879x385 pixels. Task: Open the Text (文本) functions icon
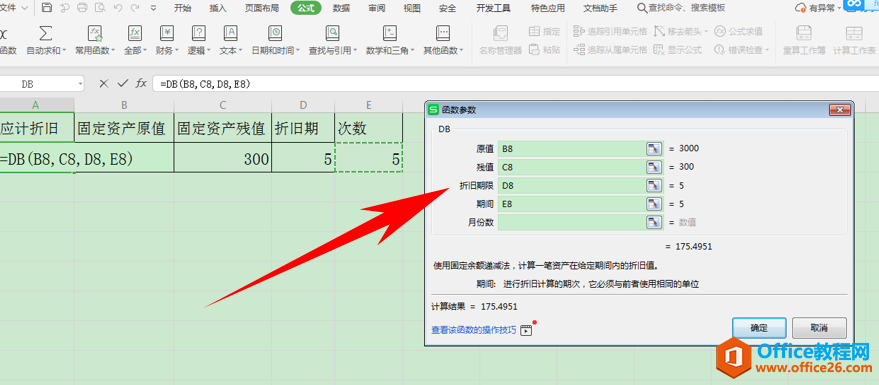[x=230, y=33]
